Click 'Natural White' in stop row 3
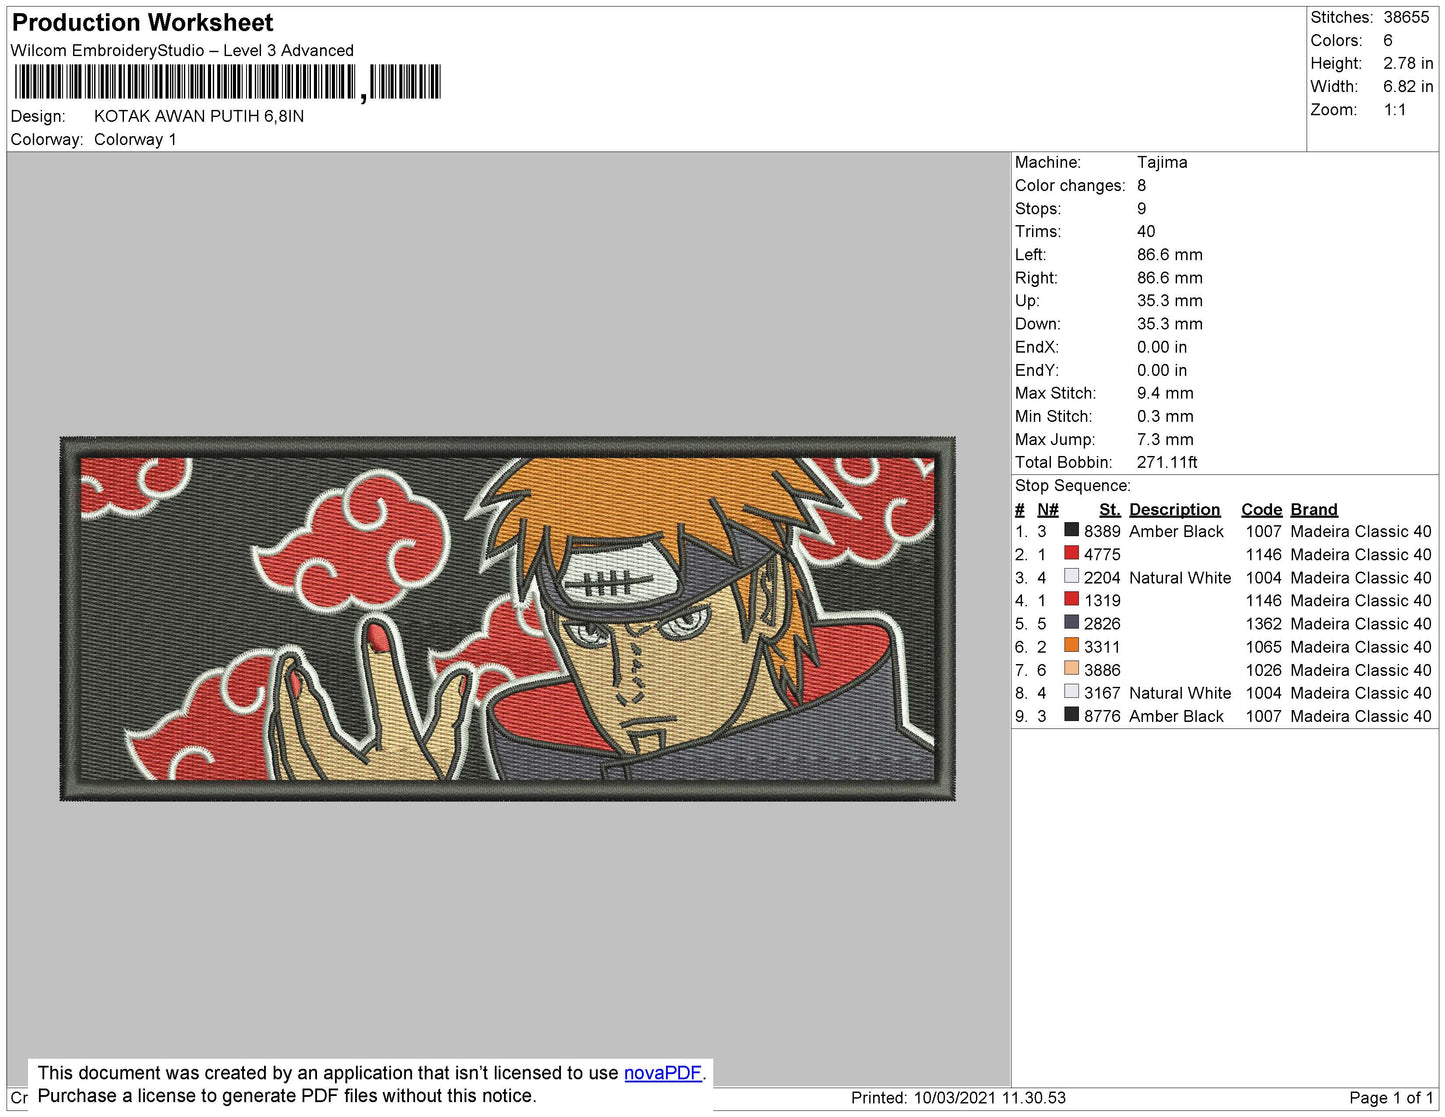Viewport: 1445px width, 1117px height. [x=1180, y=577]
